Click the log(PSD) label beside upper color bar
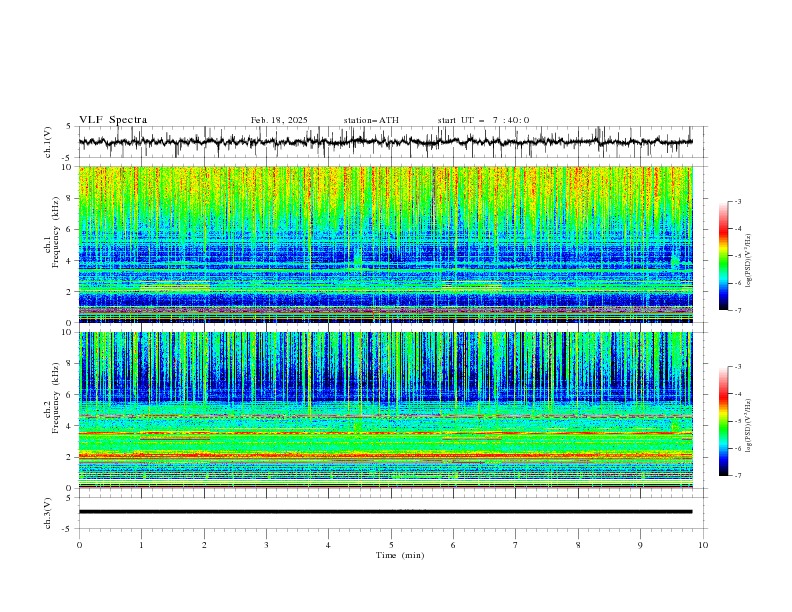792x612 pixels. point(749,261)
